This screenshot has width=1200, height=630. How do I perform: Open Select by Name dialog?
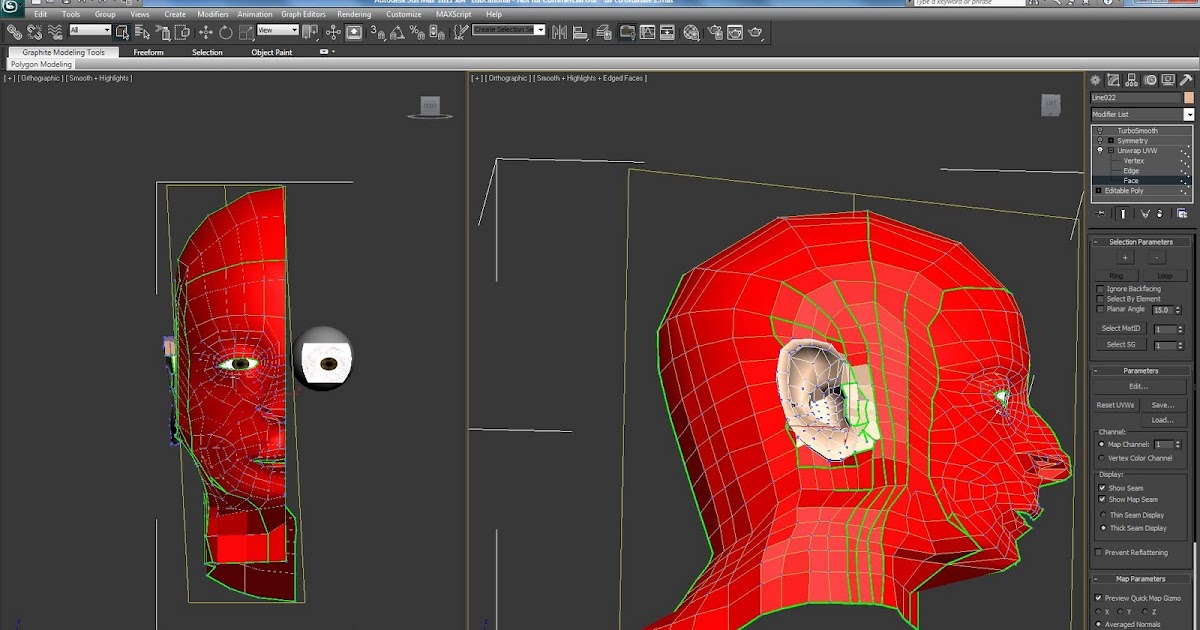[x=141, y=31]
